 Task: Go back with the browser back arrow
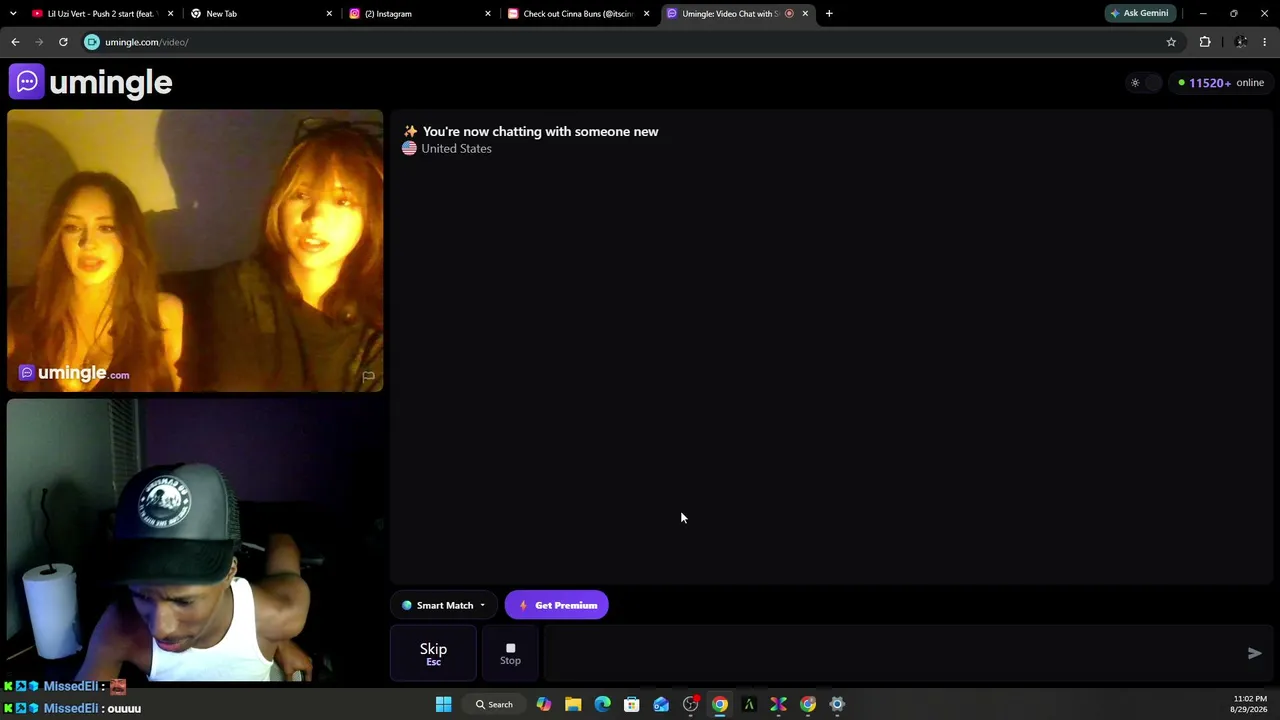point(15,42)
